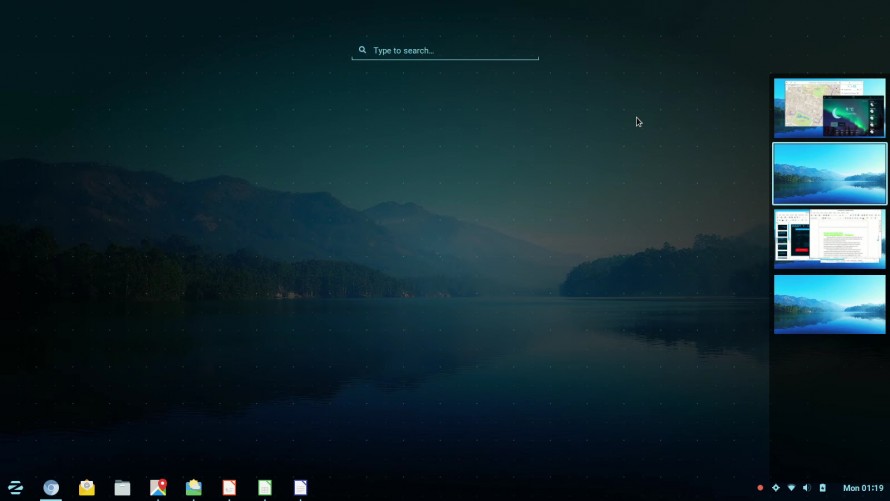
Task: Open the calendar from Mon 01:19 clock
Action: (863, 488)
